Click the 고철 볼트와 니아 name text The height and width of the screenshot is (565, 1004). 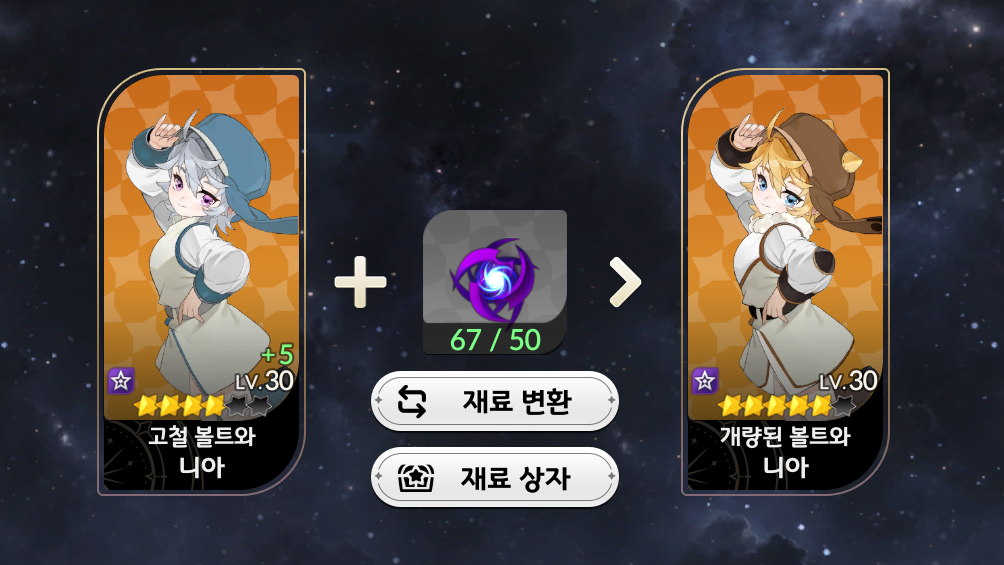click(202, 452)
